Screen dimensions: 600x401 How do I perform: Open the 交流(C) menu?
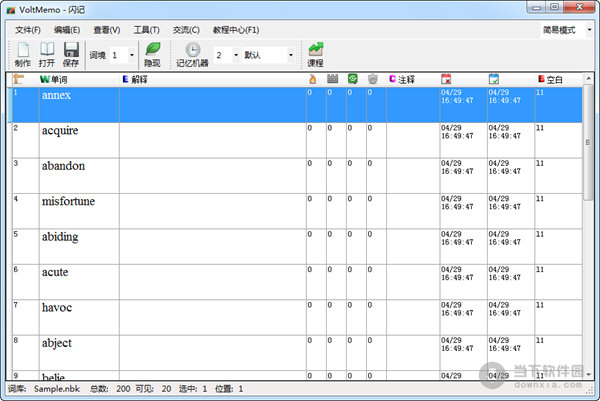coord(186,30)
